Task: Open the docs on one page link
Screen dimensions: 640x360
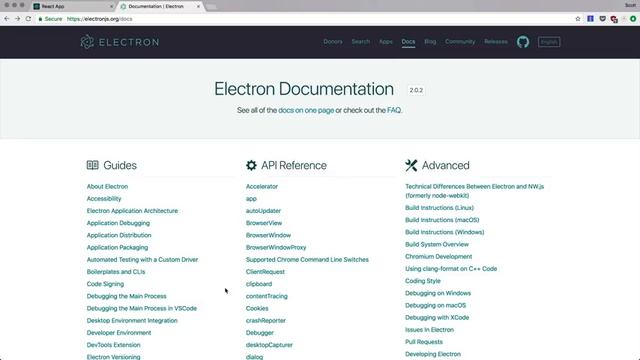Action: tap(306, 110)
